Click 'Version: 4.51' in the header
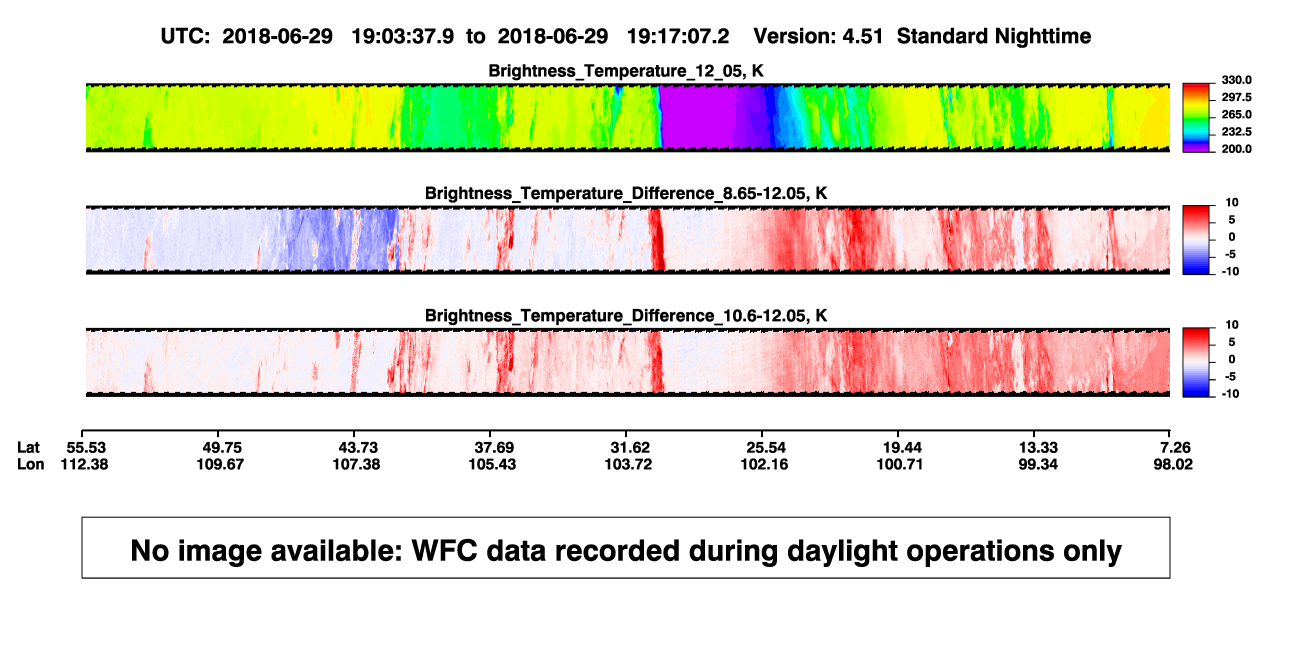This screenshot has height=667, width=1300. point(817,36)
